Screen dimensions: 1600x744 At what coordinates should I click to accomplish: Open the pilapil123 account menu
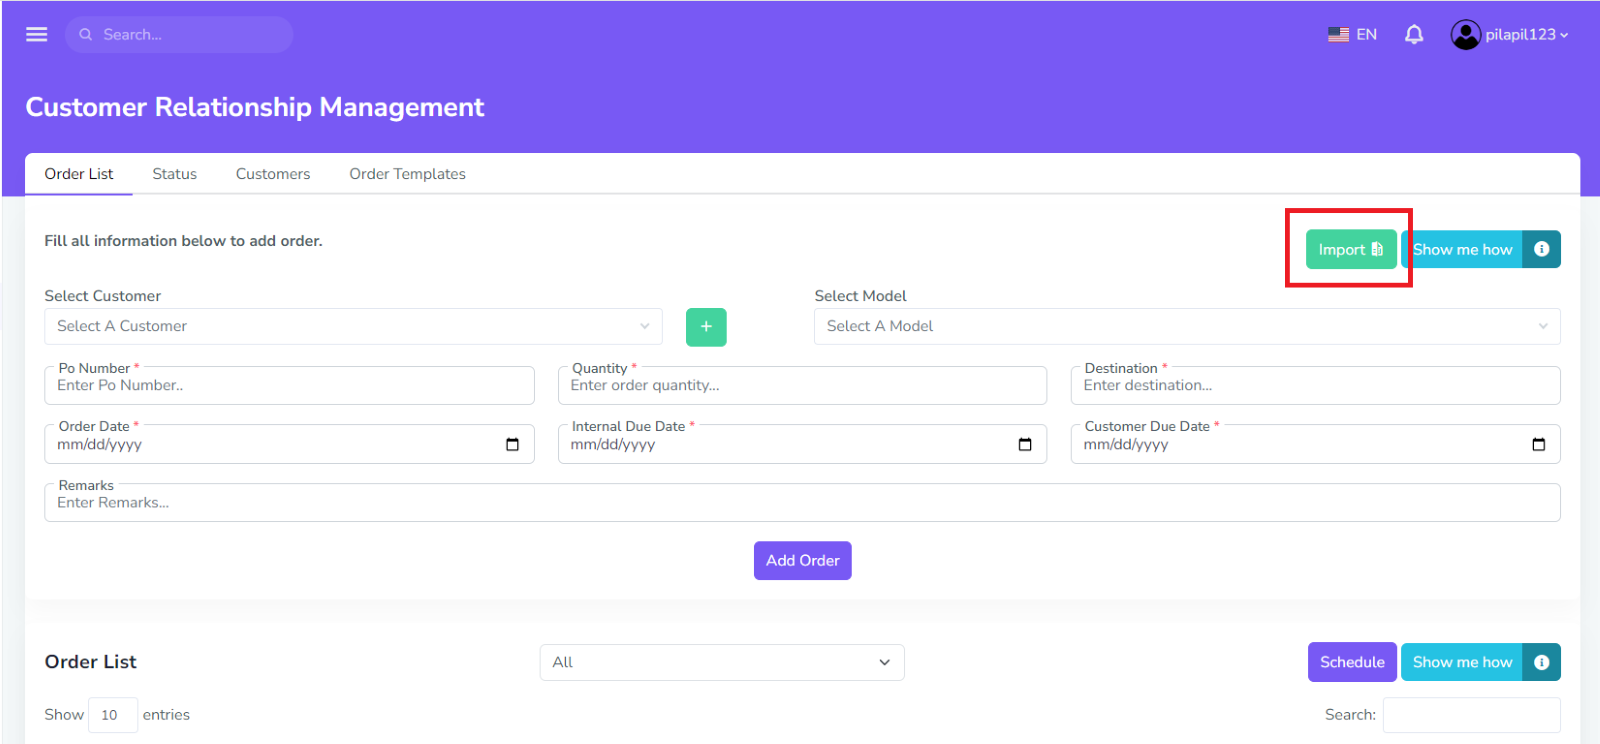(1526, 35)
